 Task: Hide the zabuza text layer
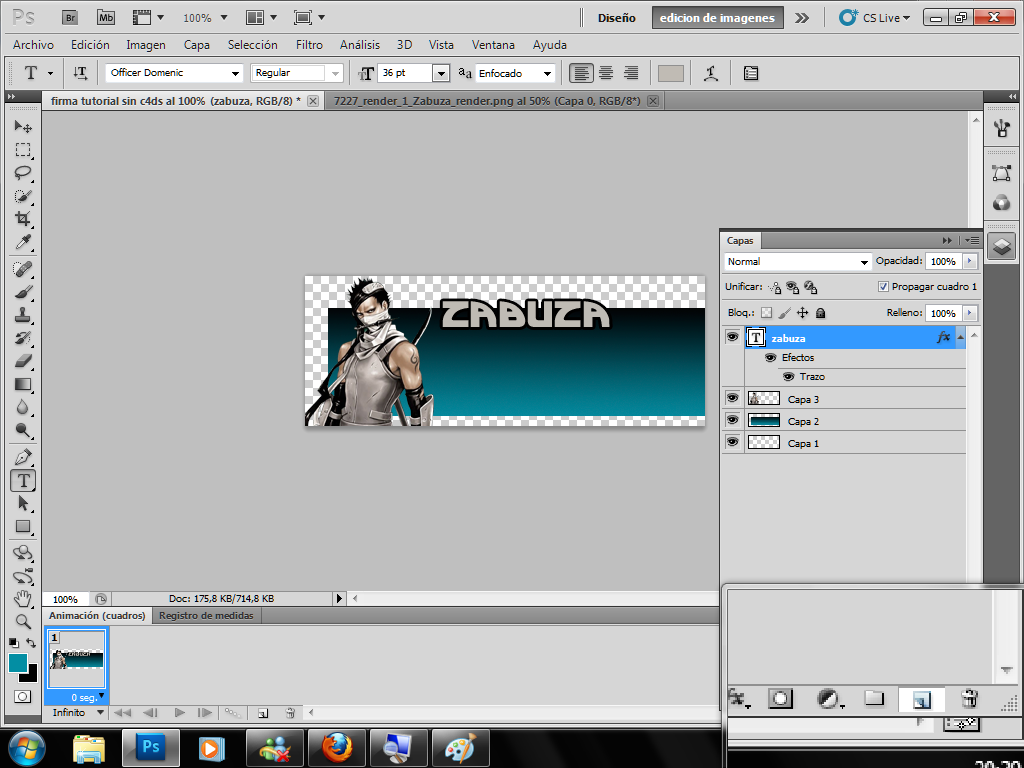pyautogui.click(x=733, y=337)
